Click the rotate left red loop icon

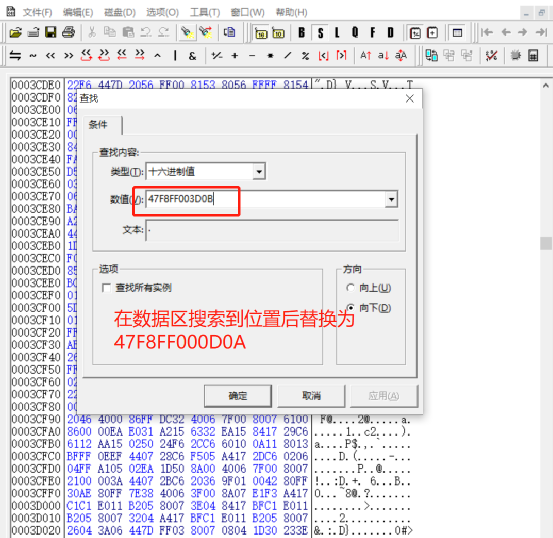tap(86, 55)
